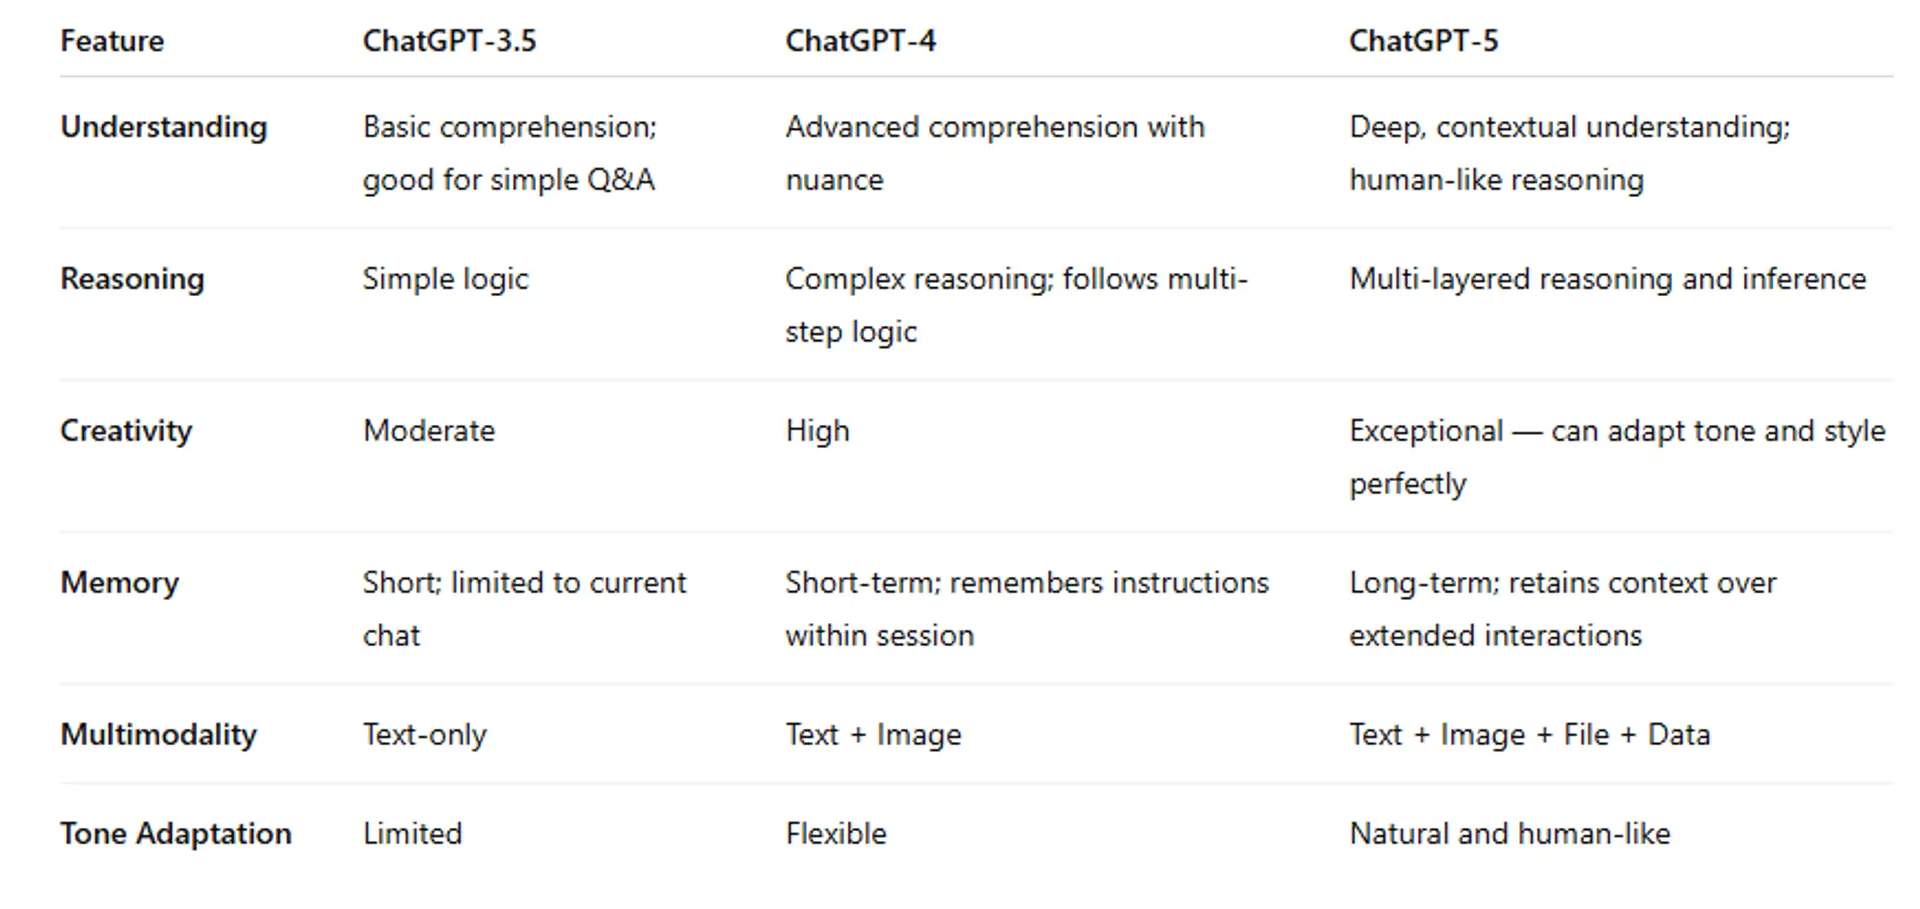
Task: Select the "Moderate" creativity cell
Action: click(x=429, y=431)
